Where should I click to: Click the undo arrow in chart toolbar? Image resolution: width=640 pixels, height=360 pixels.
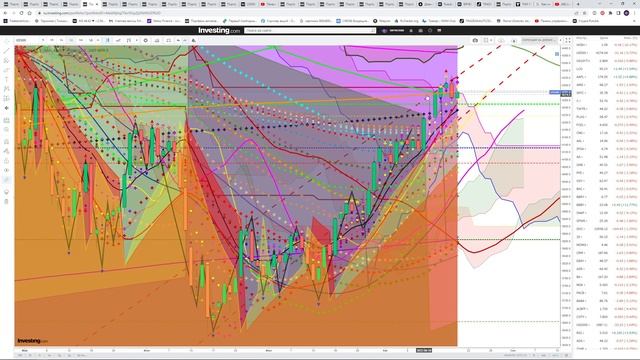point(178,40)
